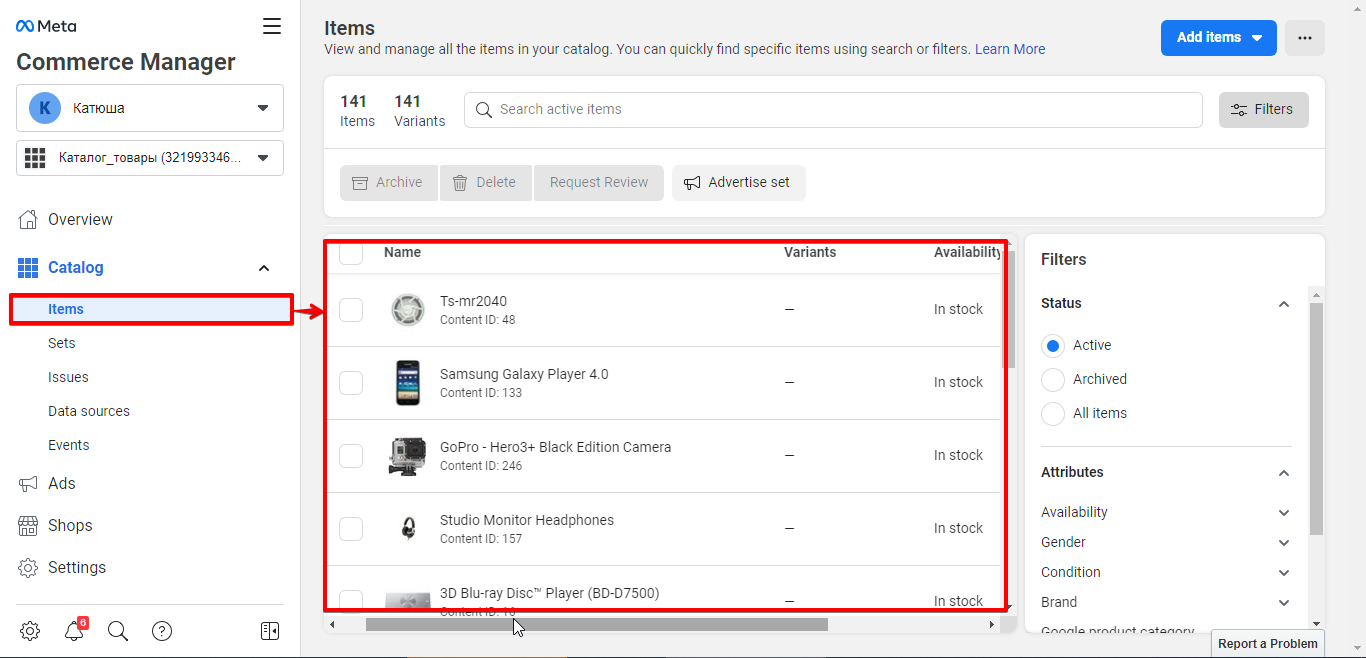1366x658 pixels.
Task: Click the Filters button
Action: (1264, 109)
